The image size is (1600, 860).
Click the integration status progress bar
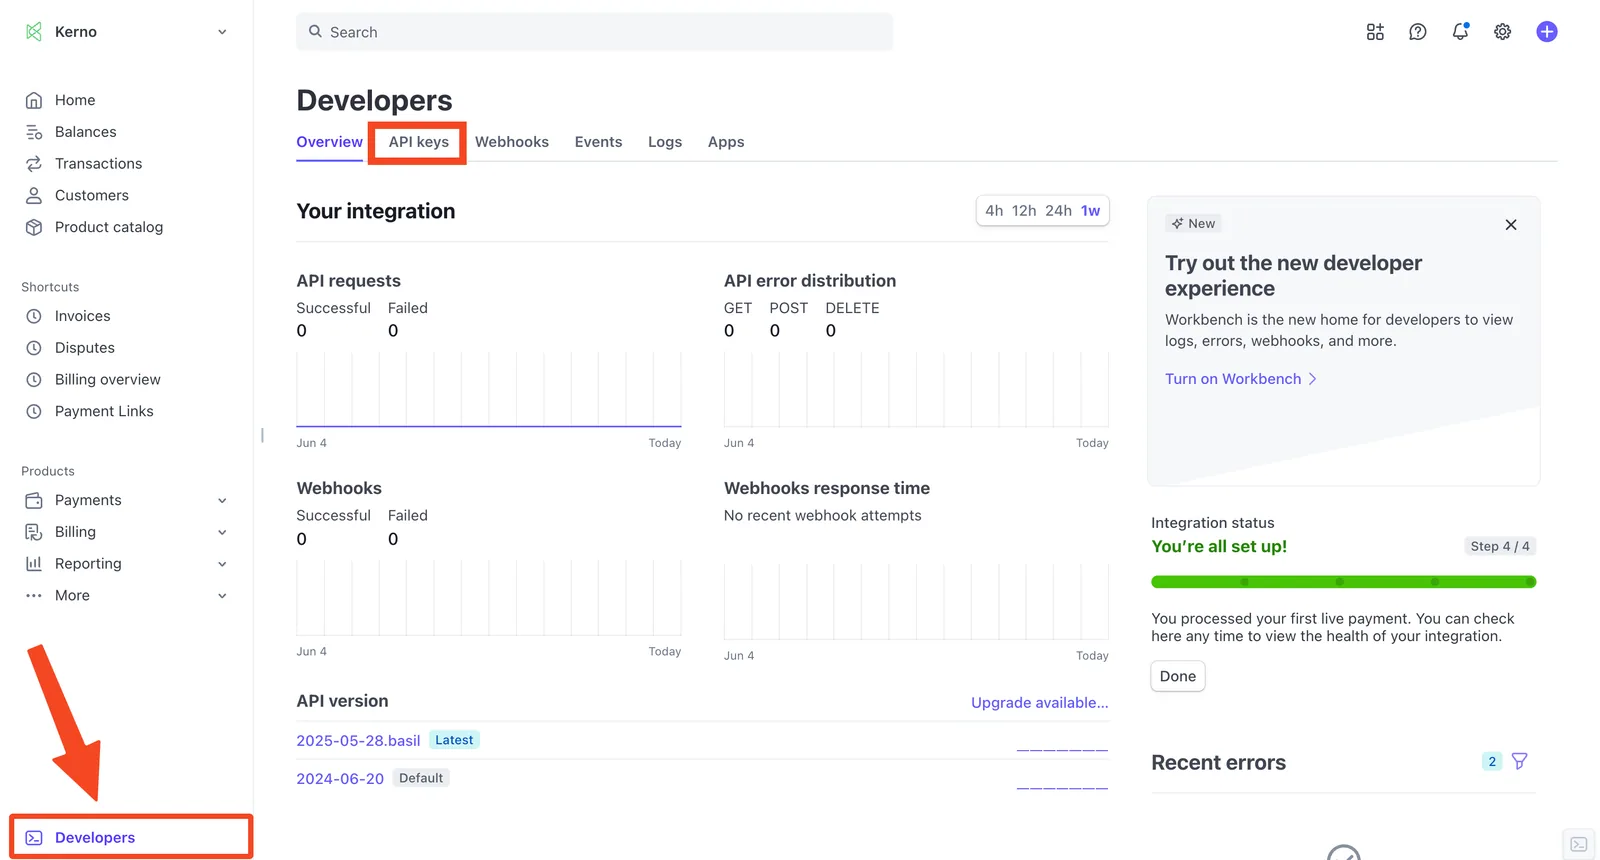click(1343, 582)
